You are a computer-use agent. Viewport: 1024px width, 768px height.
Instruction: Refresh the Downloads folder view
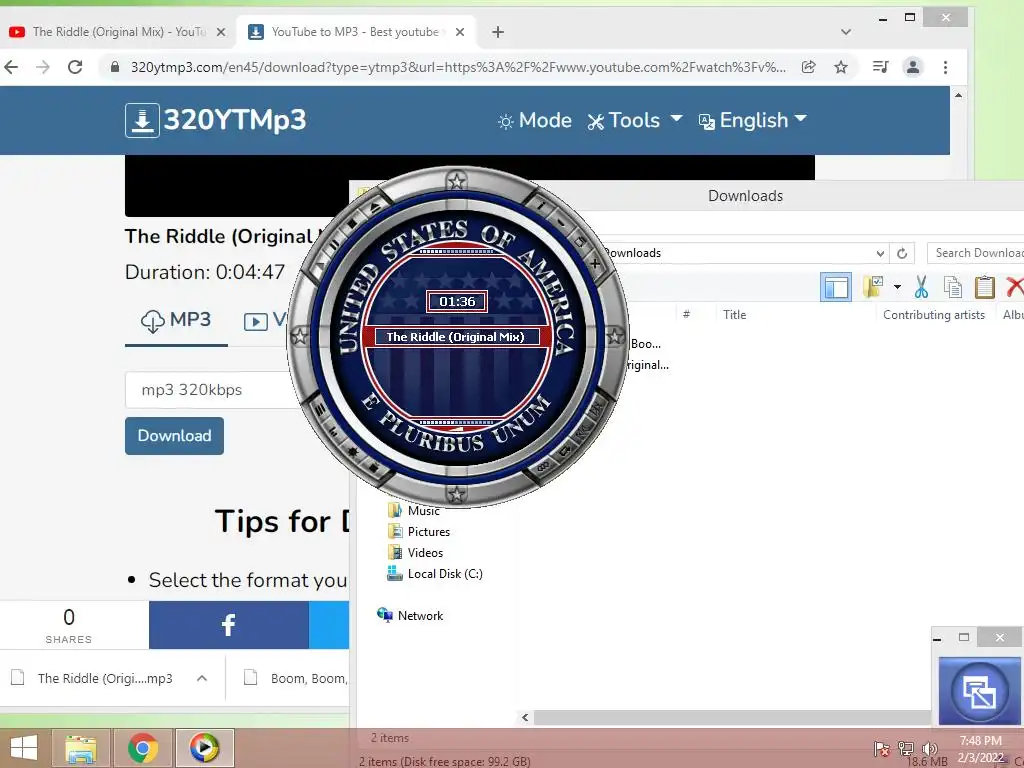[x=902, y=253]
